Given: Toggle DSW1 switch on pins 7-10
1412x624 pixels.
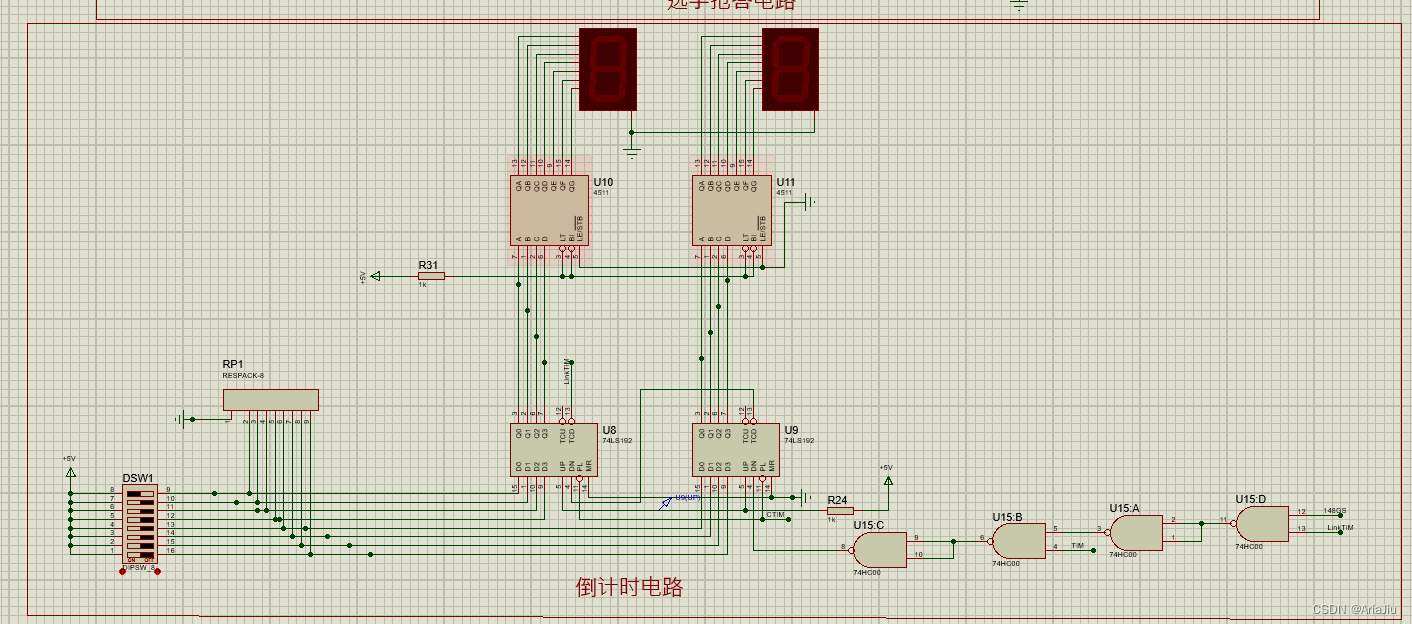Looking at the screenshot, I should click(x=140, y=502).
